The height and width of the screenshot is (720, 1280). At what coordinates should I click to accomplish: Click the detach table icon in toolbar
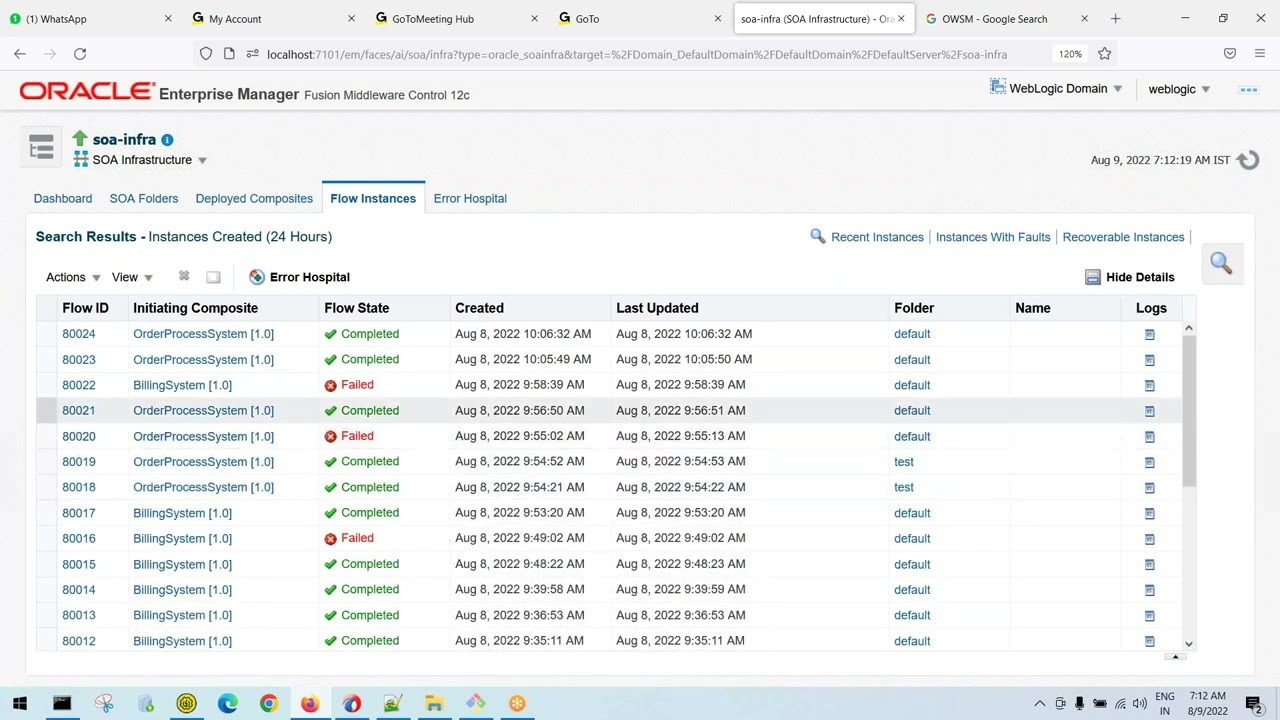[213, 277]
